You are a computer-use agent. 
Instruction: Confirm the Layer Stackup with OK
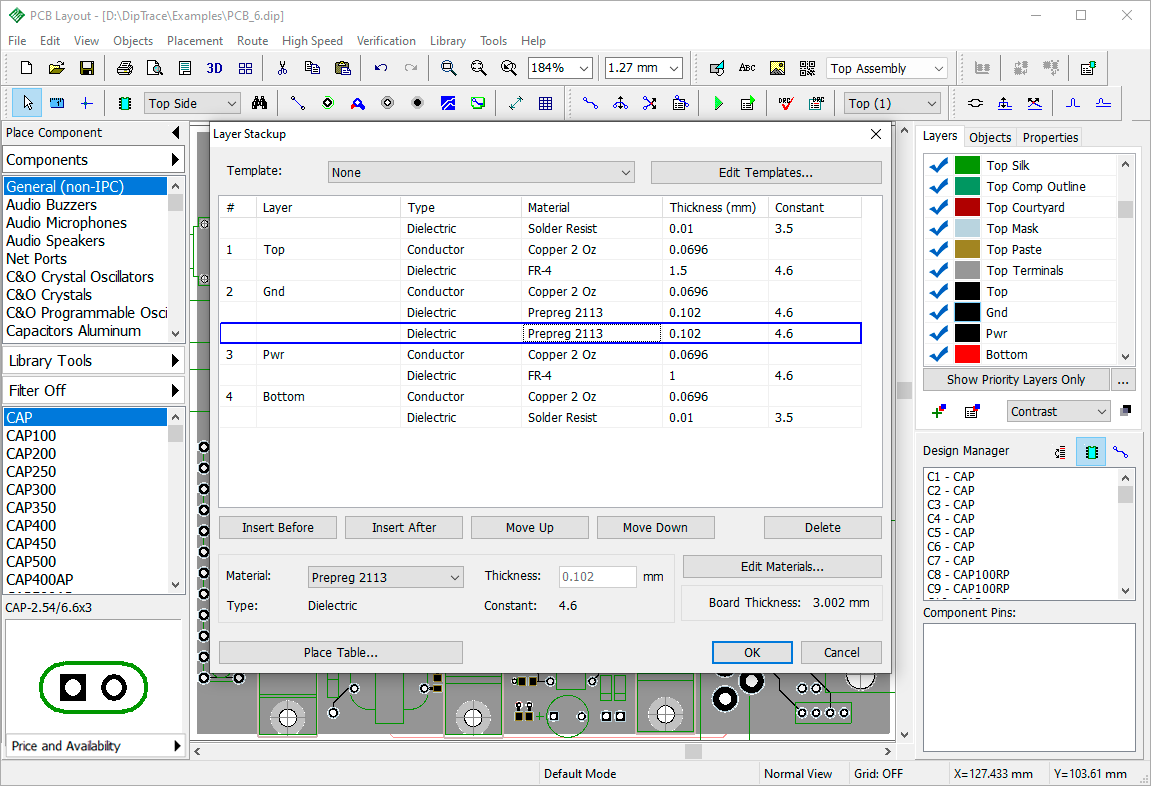[752, 652]
